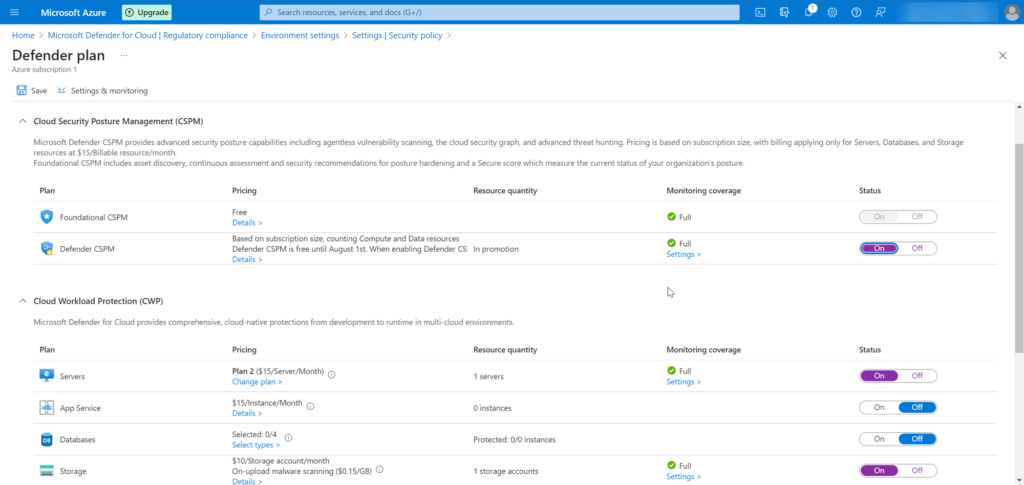
Task: Set App Service plan to Off
Action: point(917,407)
